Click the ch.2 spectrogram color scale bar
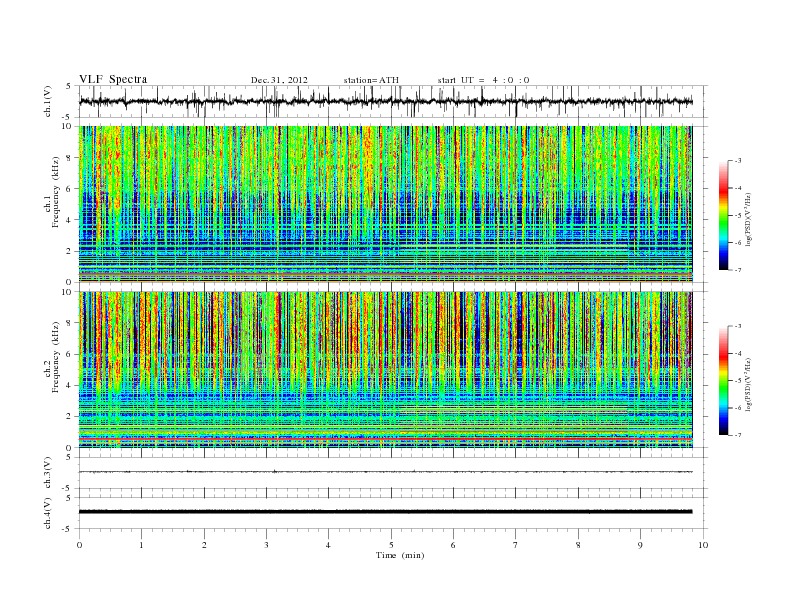Image resolution: width=792 pixels, height=612 pixels. (724, 381)
